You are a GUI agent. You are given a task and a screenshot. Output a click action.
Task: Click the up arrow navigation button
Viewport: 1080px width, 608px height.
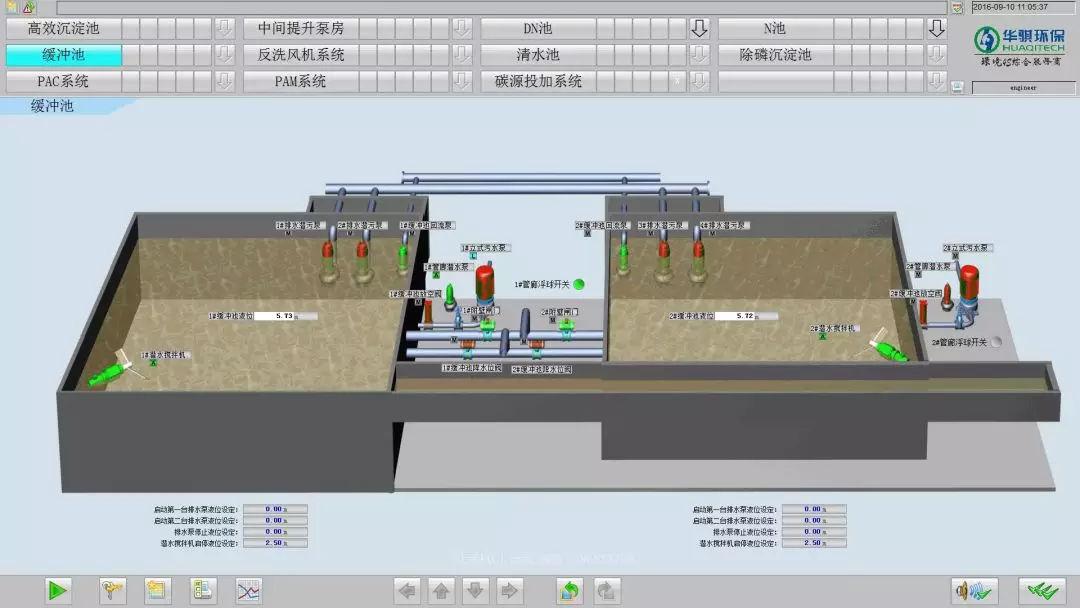tap(442, 591)
